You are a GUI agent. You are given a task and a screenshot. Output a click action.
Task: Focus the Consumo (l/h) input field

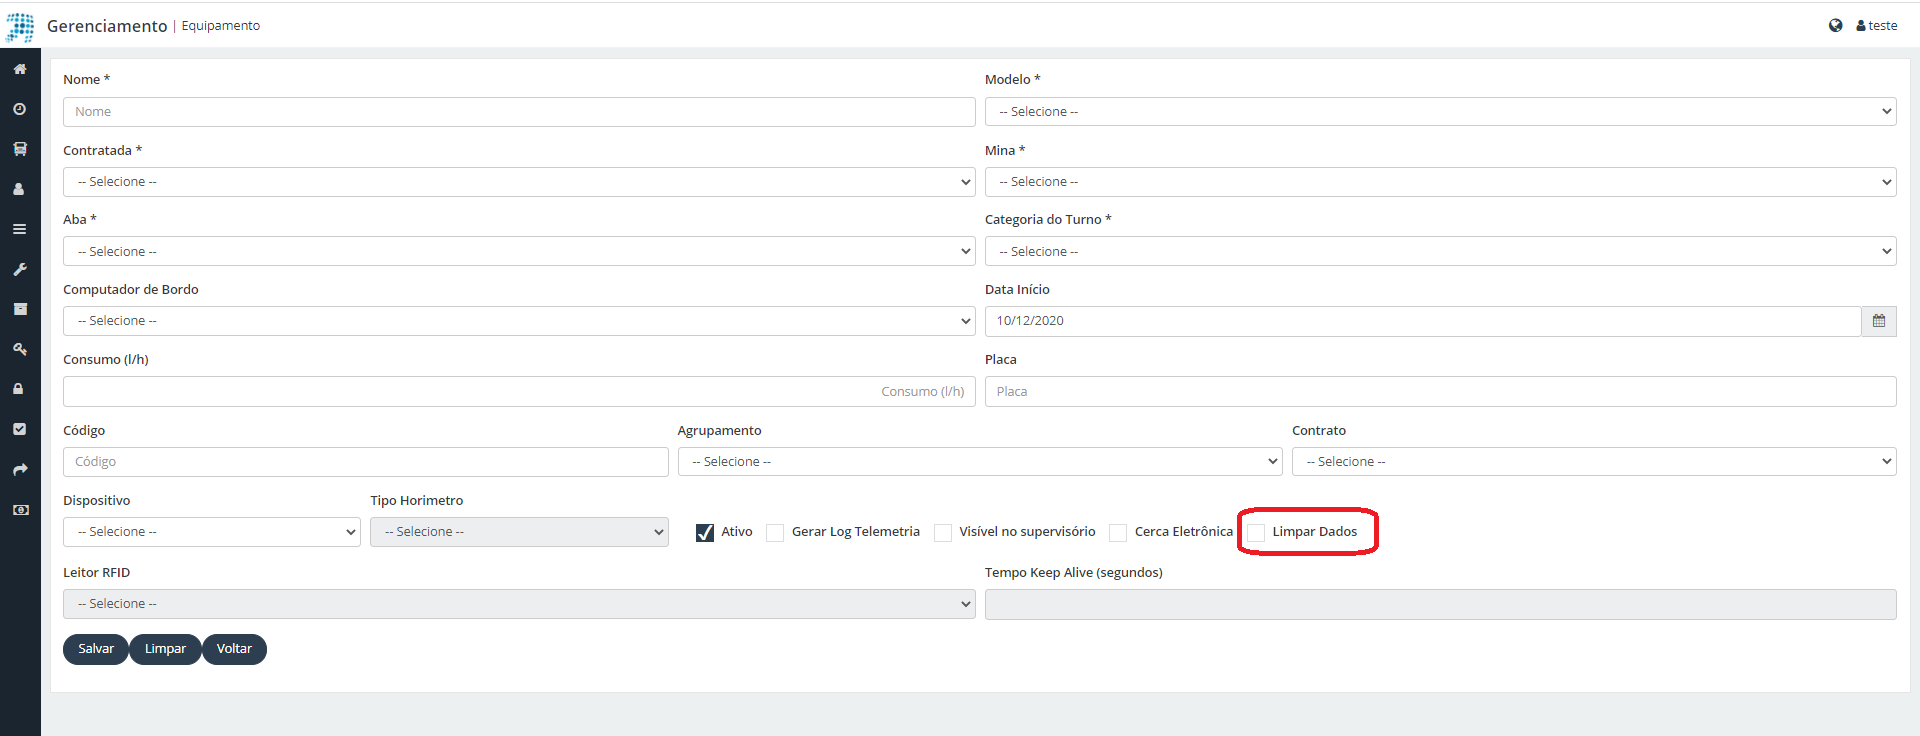pyautogui.click(x=519, y=391)
